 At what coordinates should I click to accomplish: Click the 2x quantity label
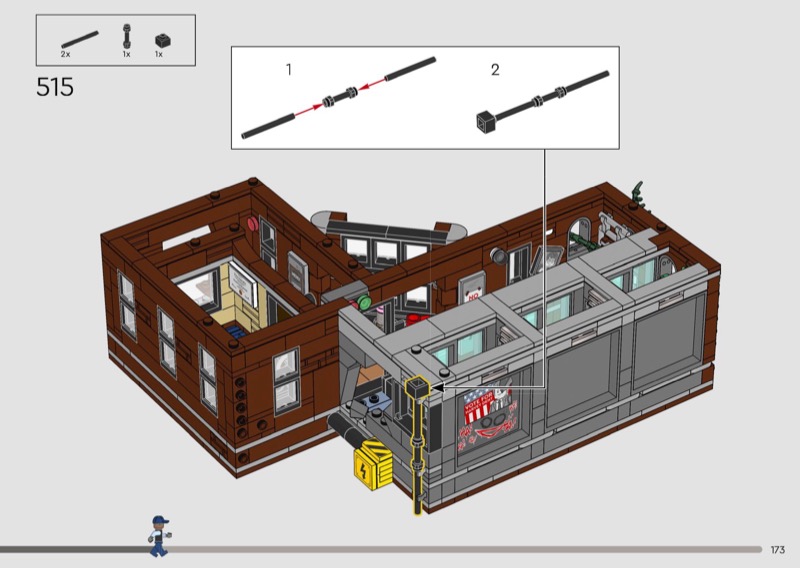click(65, 55)
